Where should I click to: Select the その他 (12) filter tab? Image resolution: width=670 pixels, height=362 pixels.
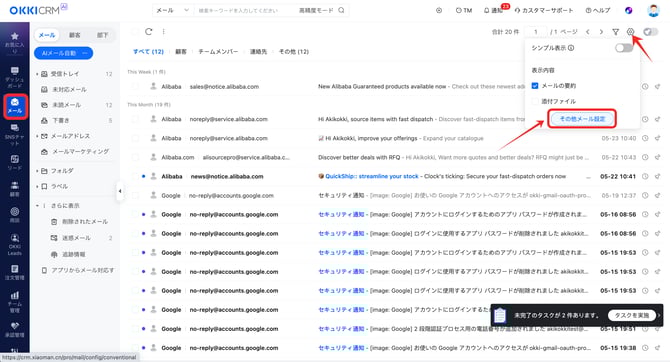tap(294, 51)
